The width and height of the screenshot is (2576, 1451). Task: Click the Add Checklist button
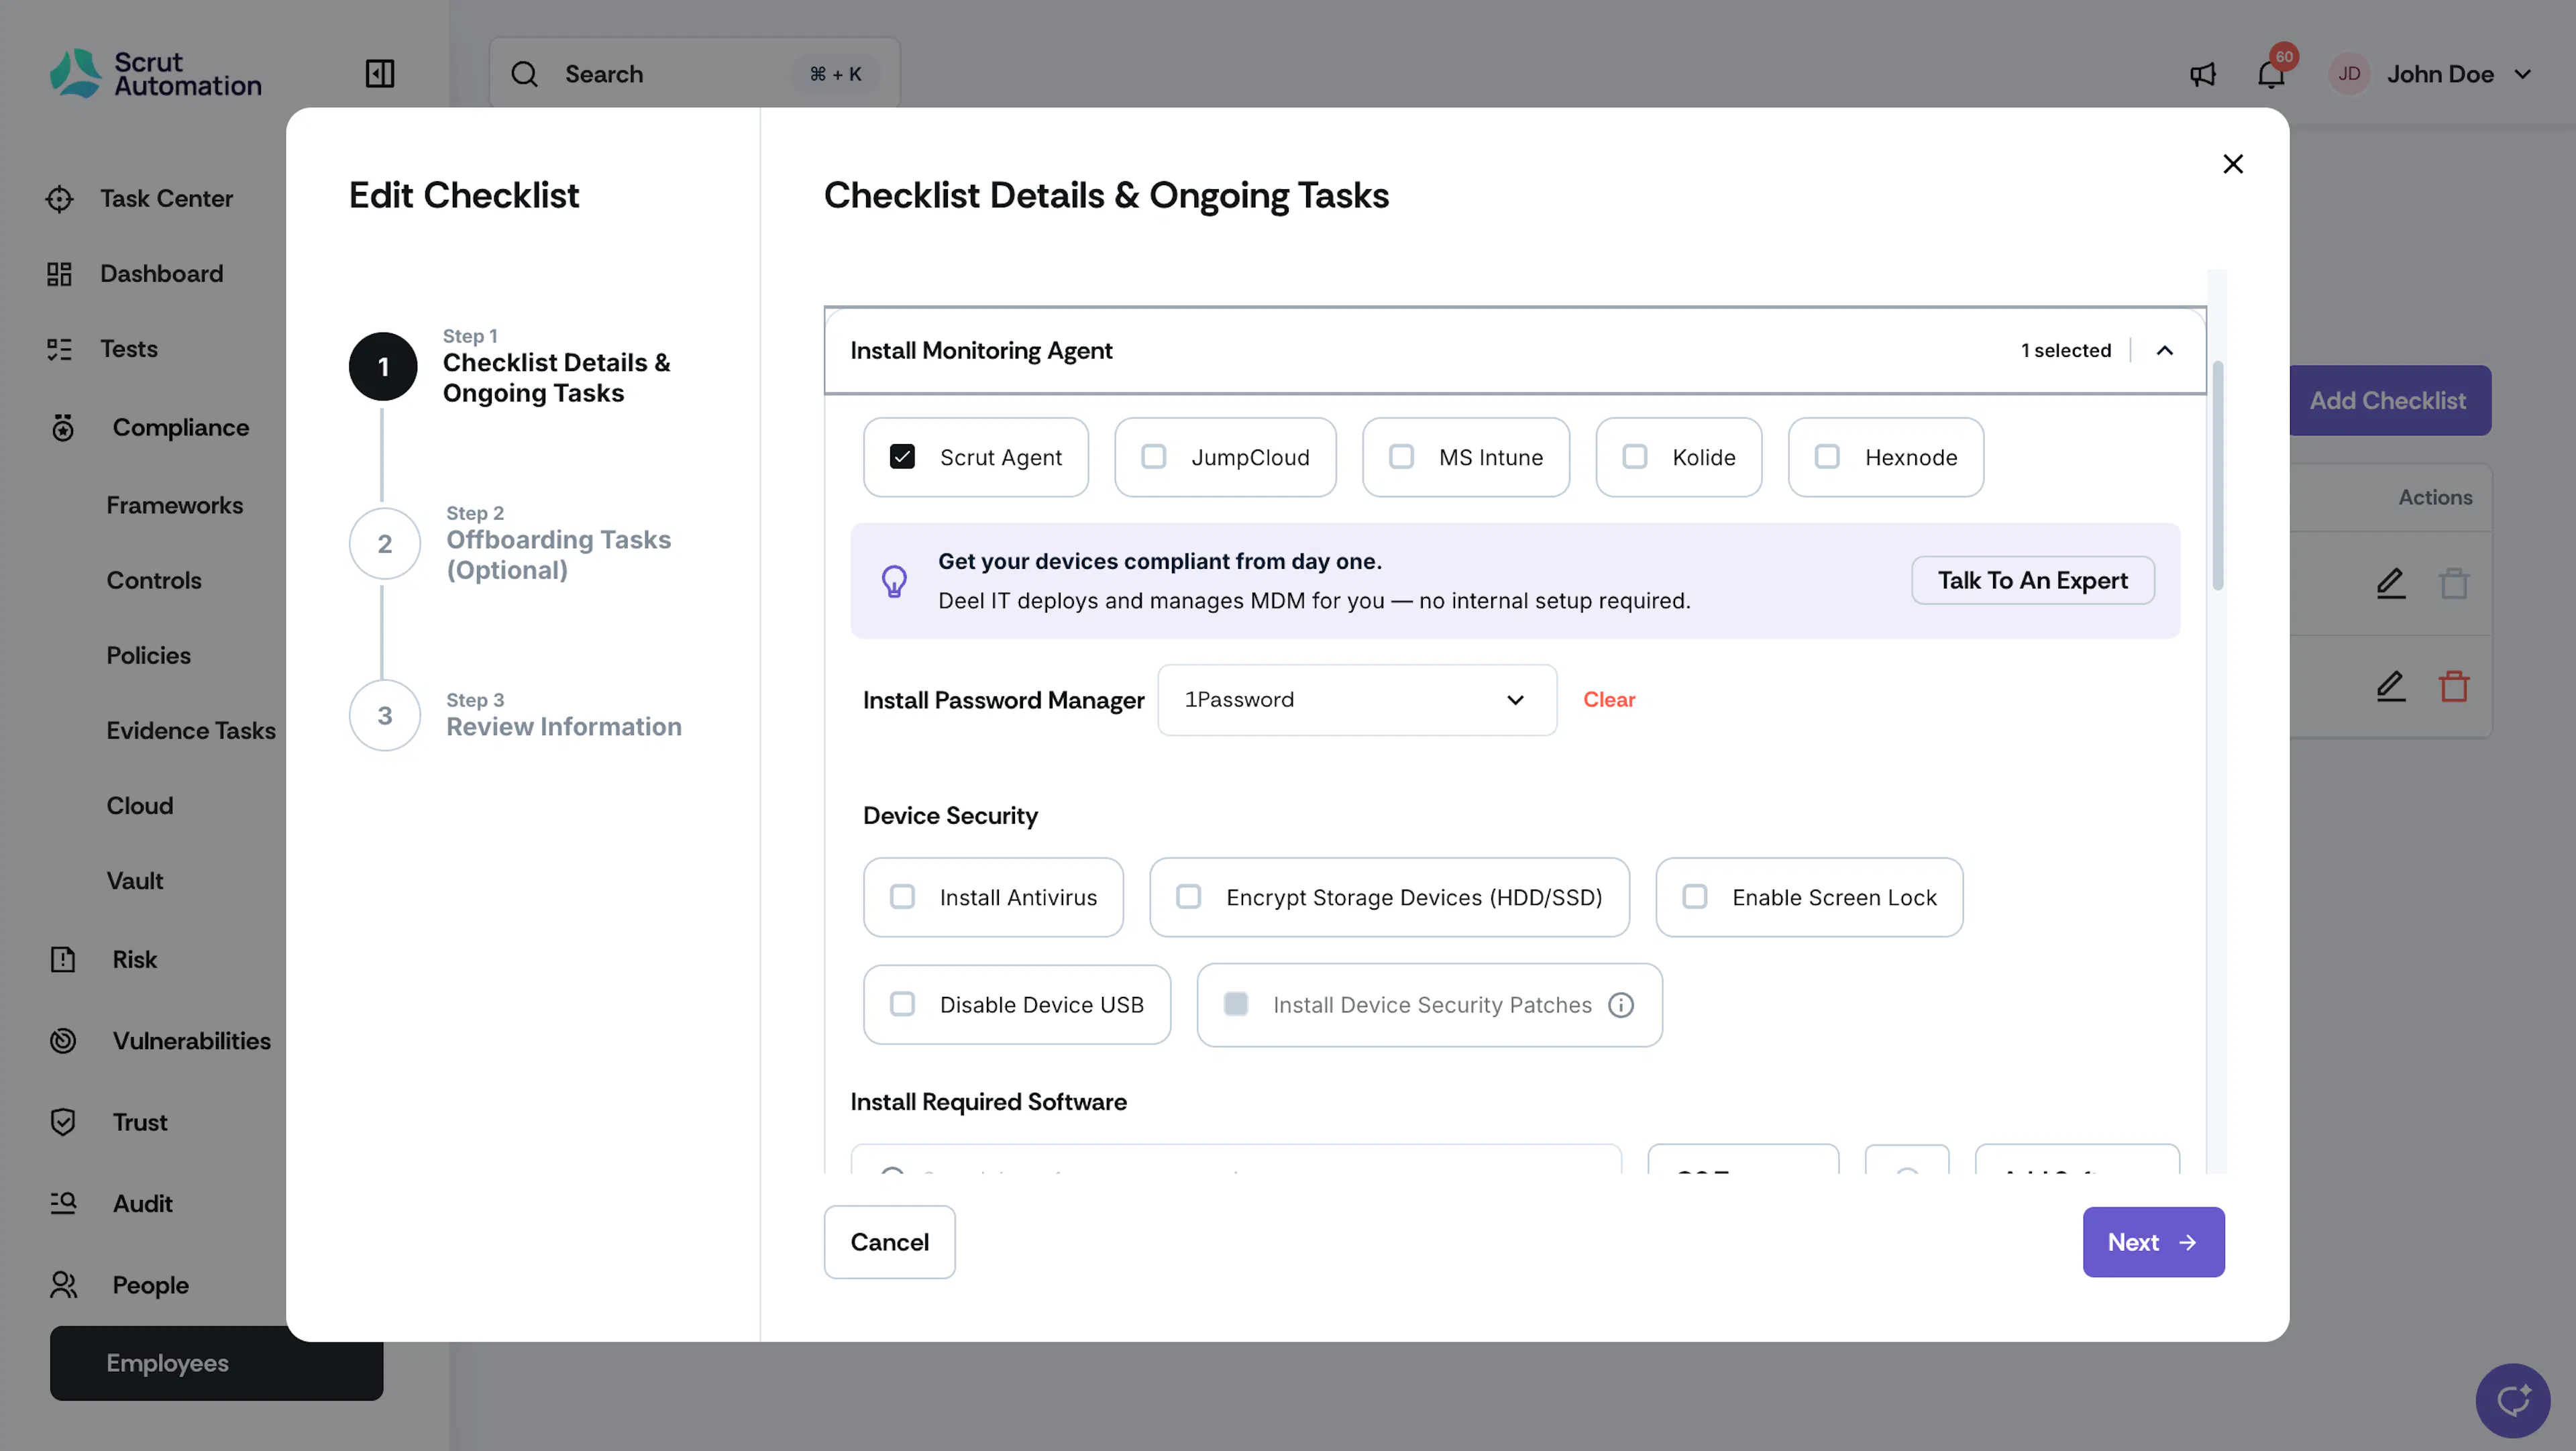pos(2388,400)
